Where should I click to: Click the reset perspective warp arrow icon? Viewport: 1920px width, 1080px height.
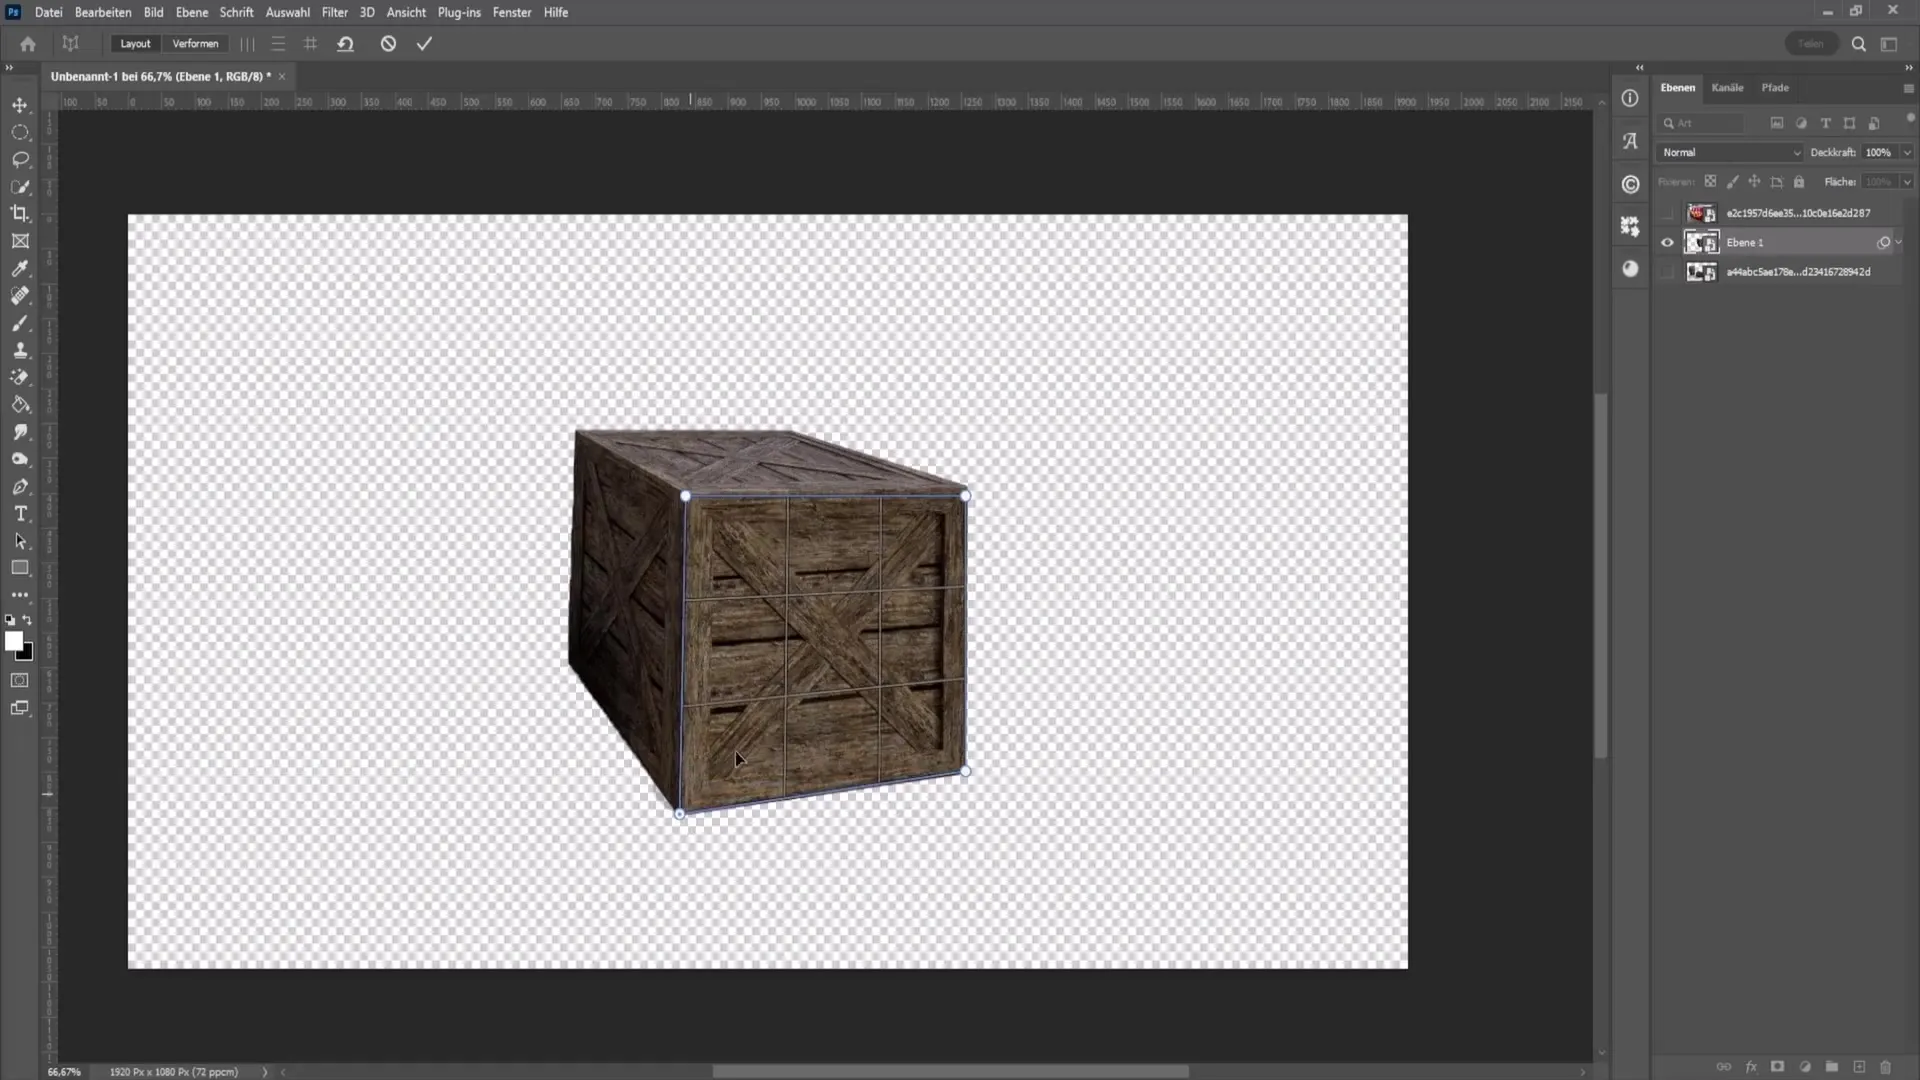pyautogui.click(x=345, y=44)
